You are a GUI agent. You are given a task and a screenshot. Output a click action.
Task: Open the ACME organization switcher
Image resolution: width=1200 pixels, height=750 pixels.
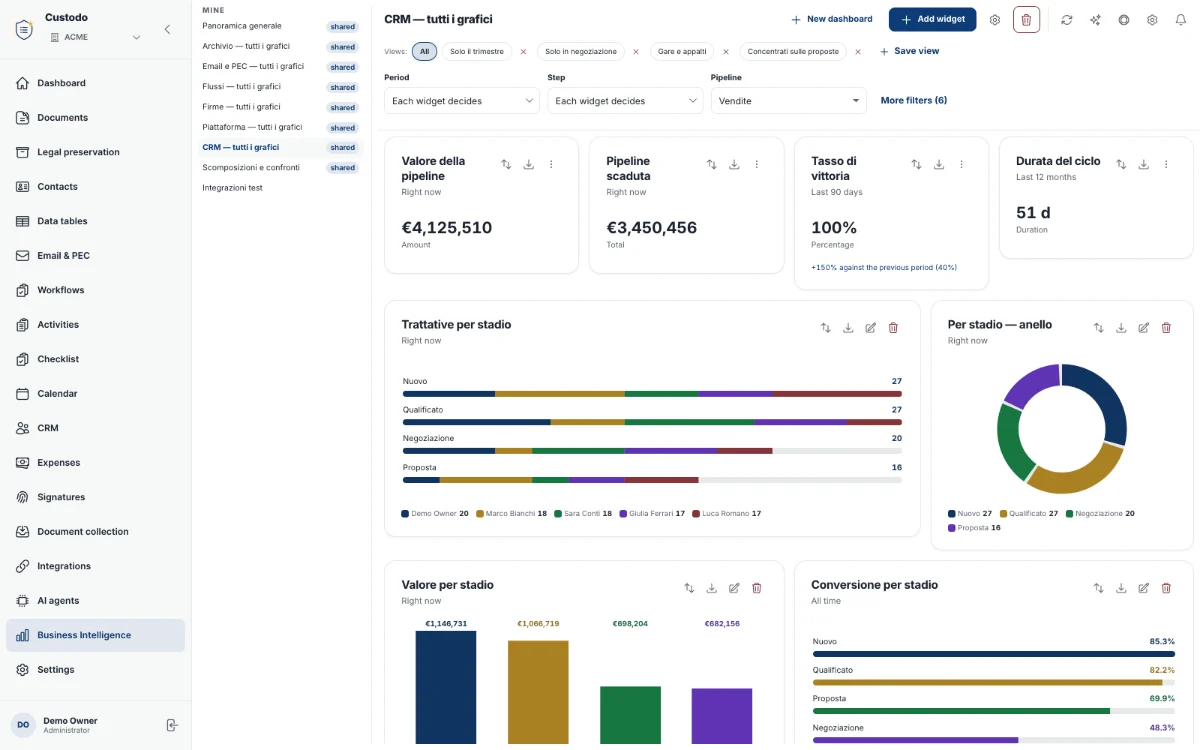point(96,37)
